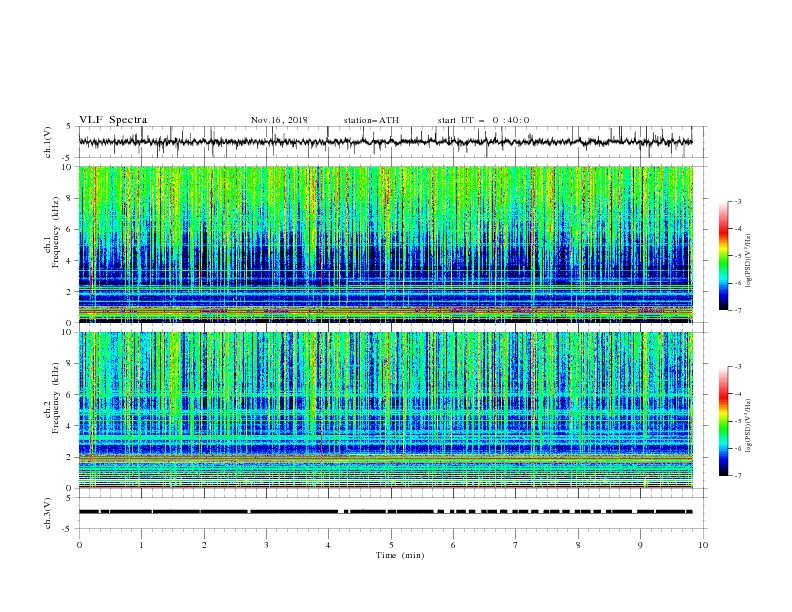Screen dimensions: 792x612
Task: Click the "4" minute tick on time axis
Action: [x=329, y=545]
